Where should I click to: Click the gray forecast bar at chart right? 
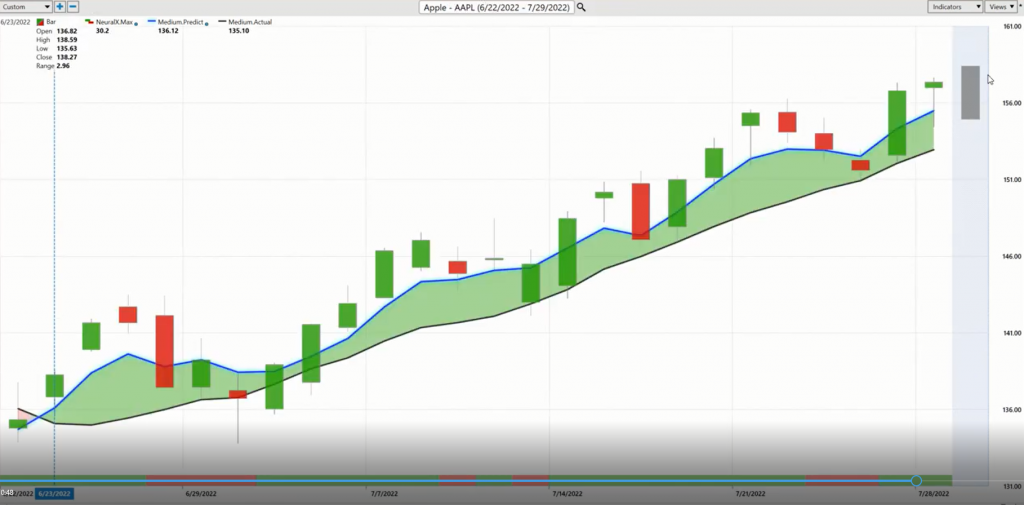click(x=970, y=92)
